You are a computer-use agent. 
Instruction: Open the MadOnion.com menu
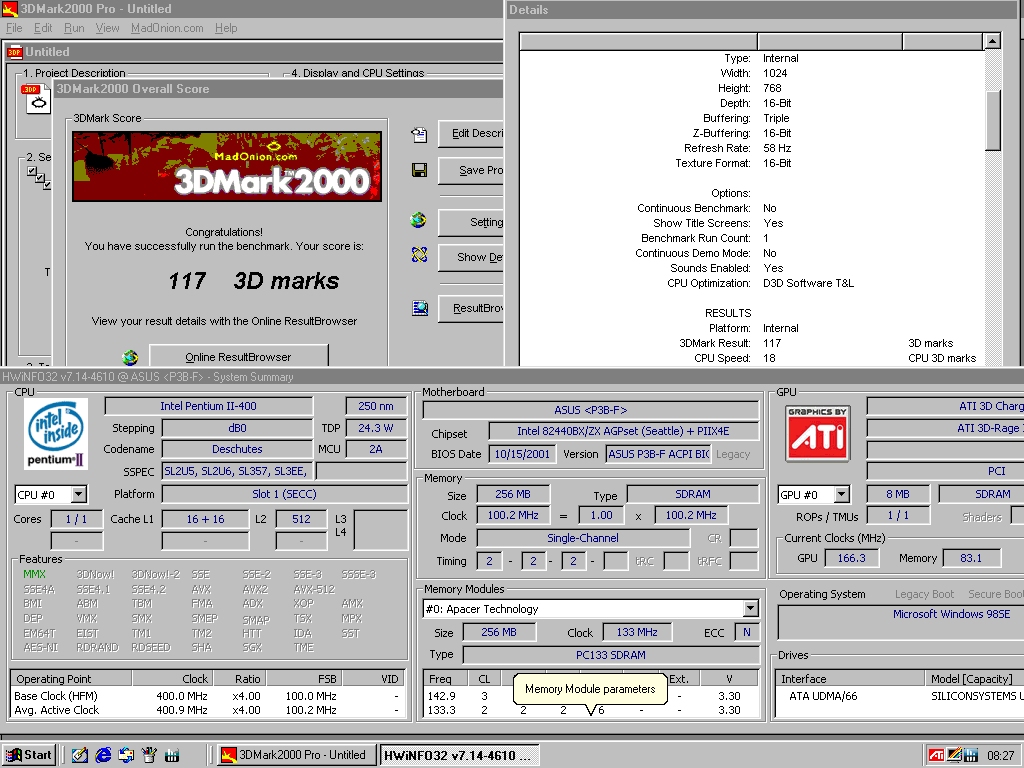pyautogui.click(x=167, y=28)
